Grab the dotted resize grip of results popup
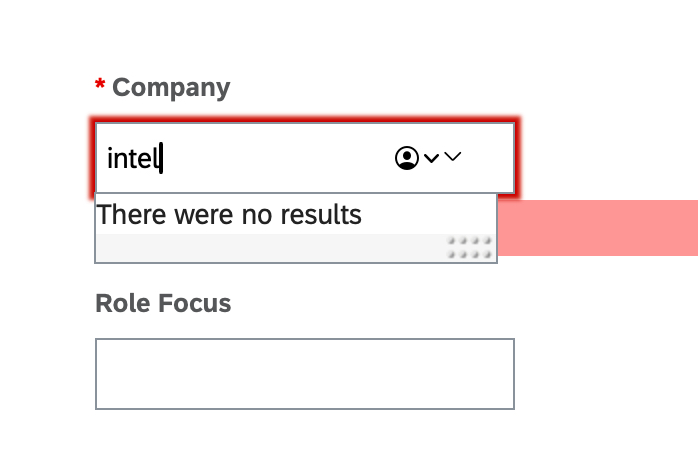Viewport: 698px width, 458px height. click(470, 248)
